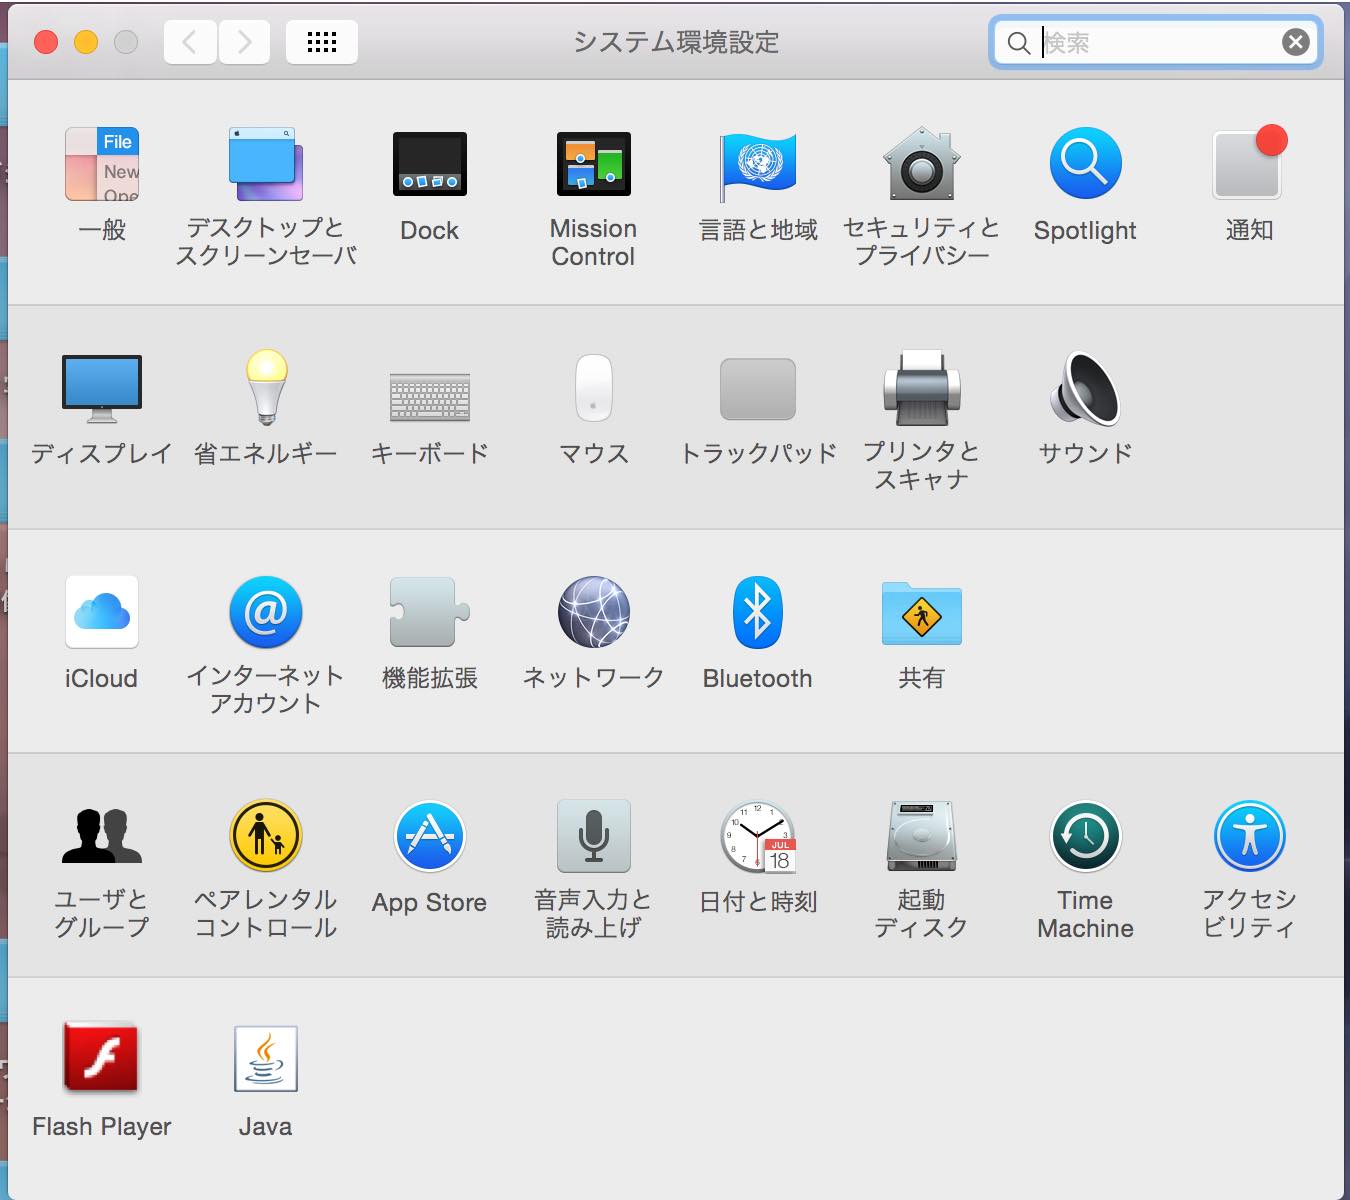1350x1200 pixels.
Task: Click the magnifying glass in search field
Action: pos(1018,43)
